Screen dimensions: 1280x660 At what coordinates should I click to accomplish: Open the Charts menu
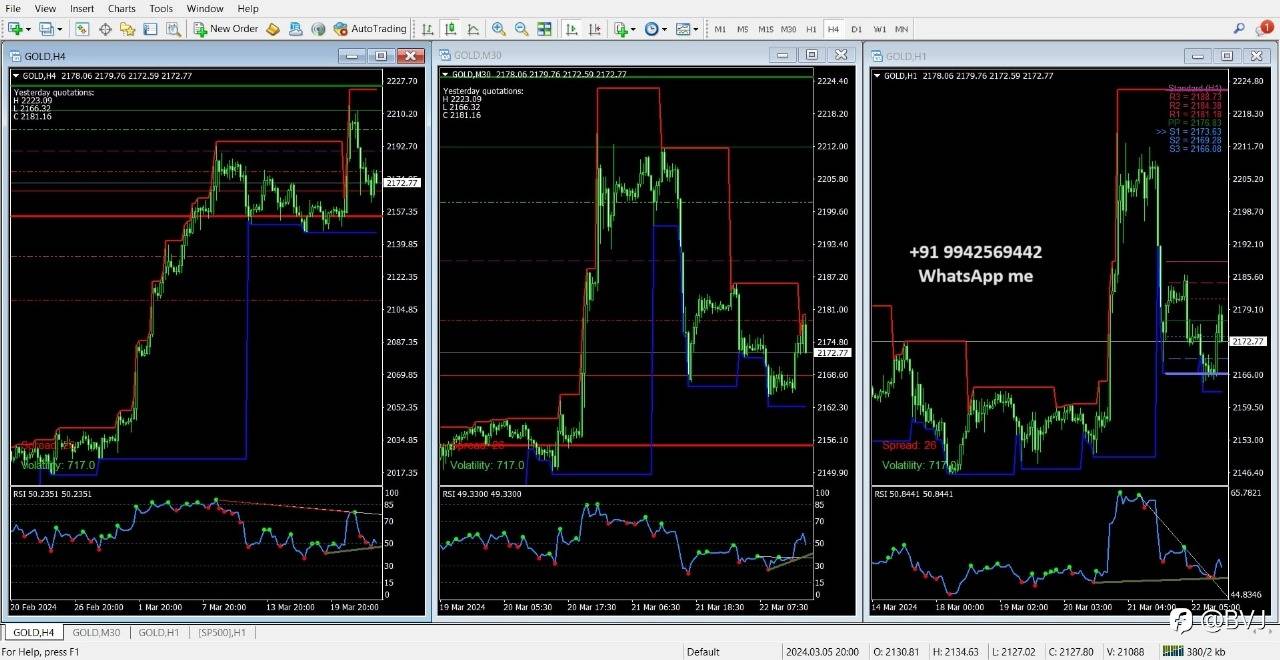pos(122,8)
